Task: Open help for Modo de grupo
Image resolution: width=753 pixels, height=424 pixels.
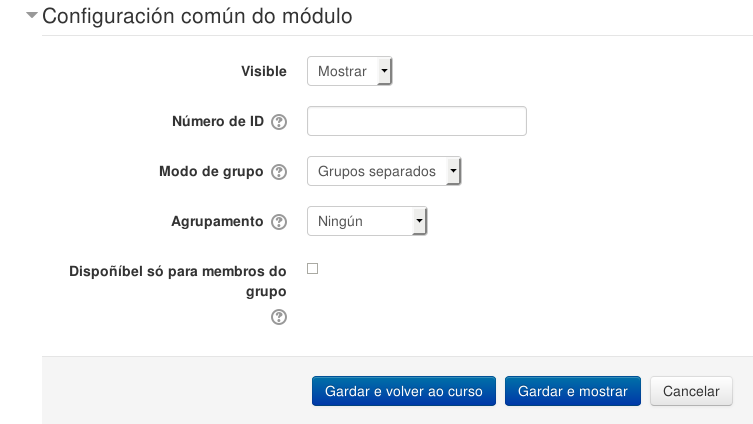Action: 279,172
